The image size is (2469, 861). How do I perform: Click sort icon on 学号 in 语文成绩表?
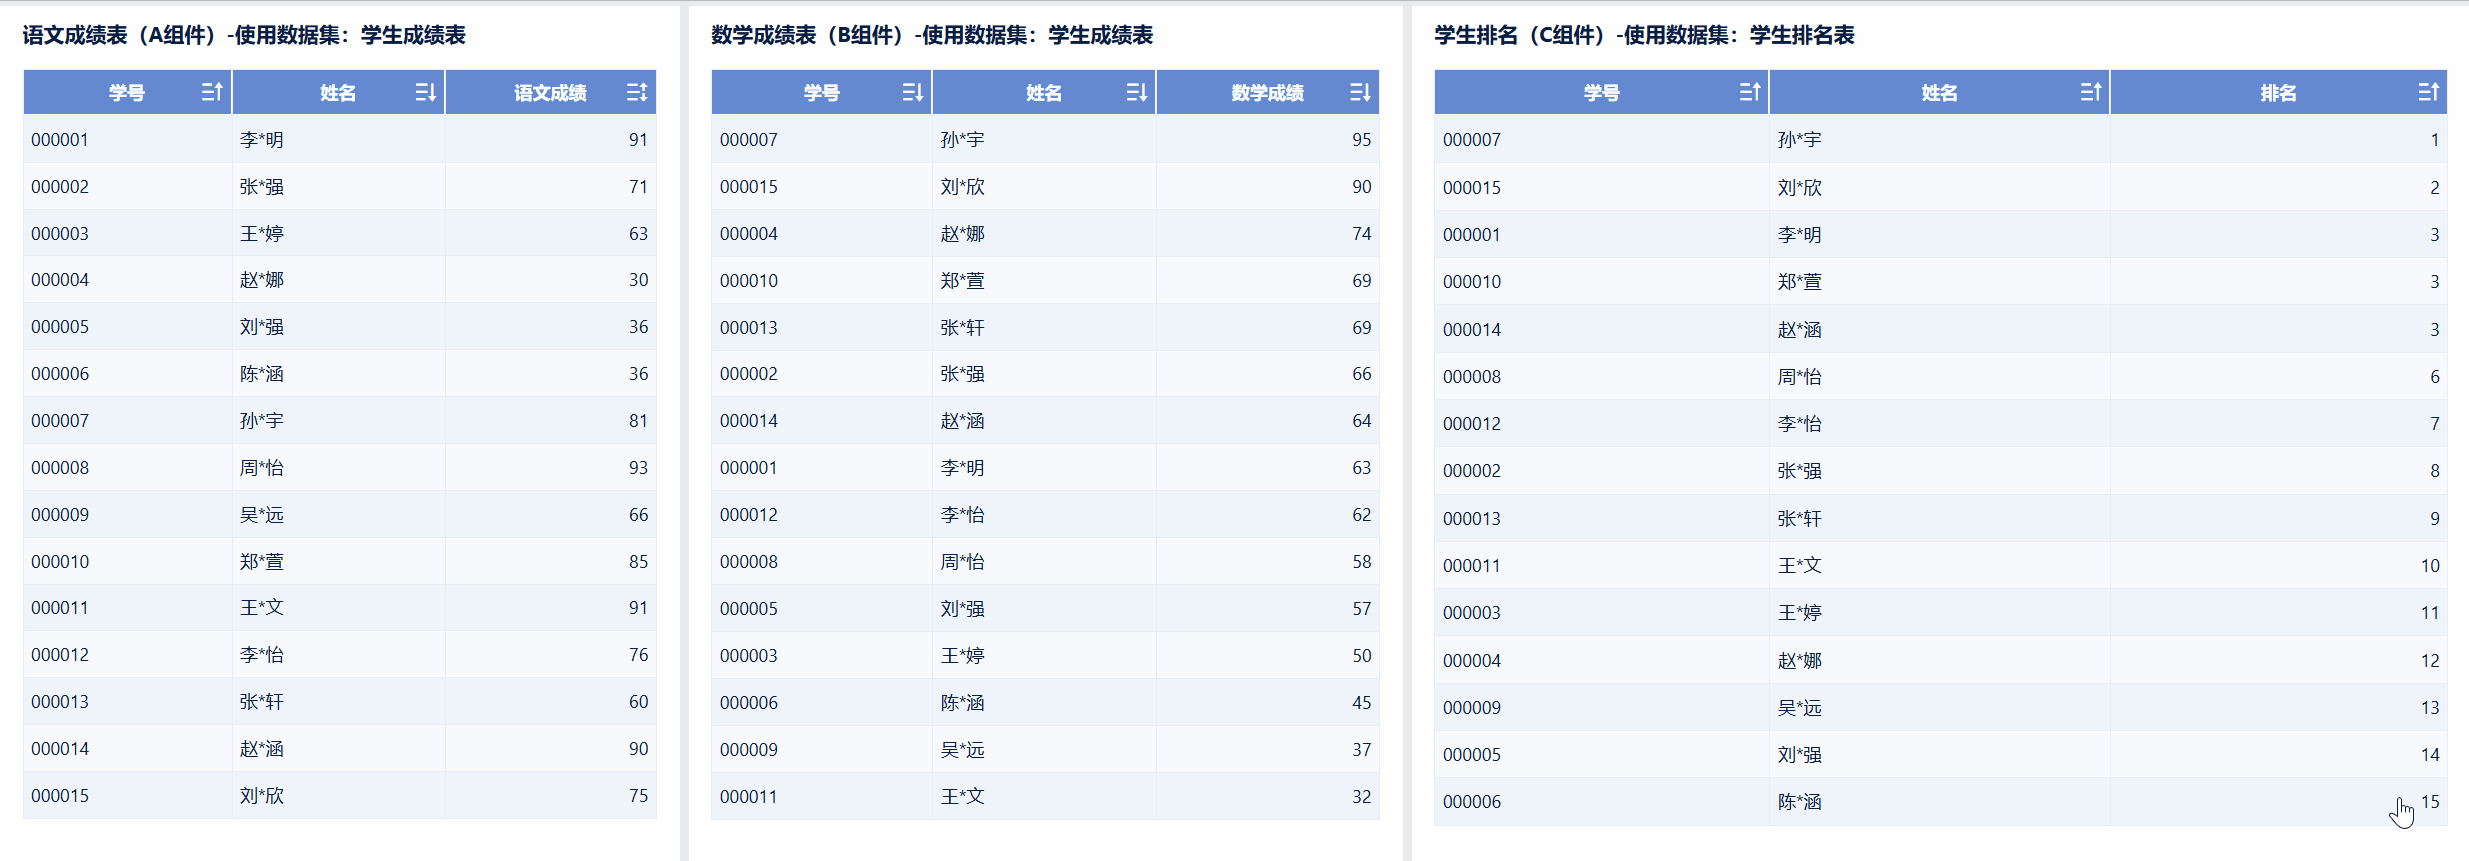tap(212, 92)
